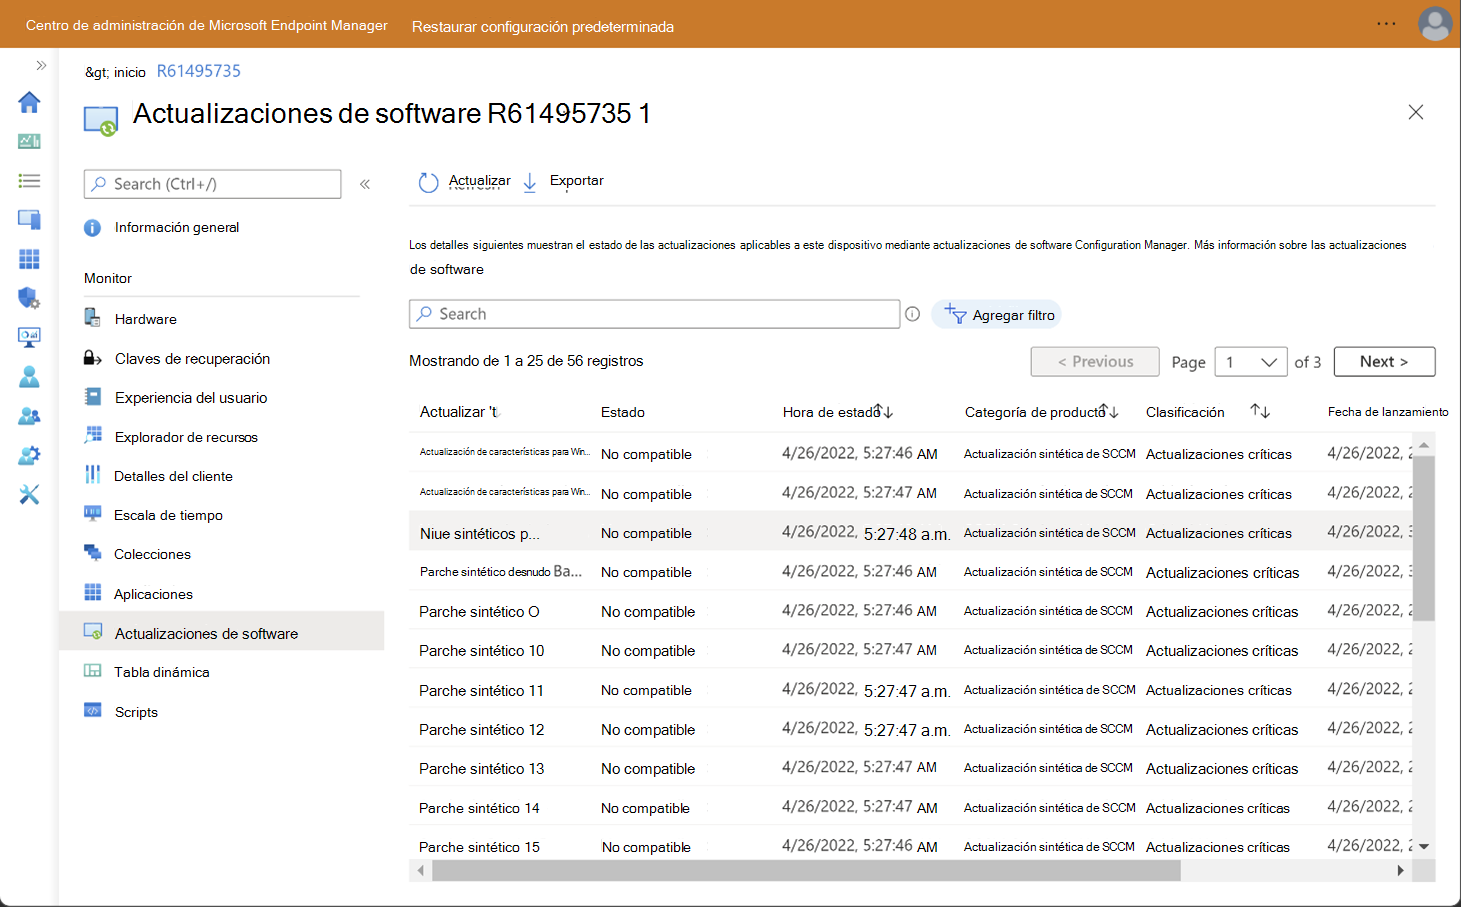Open All services list icon
Viewport: 1461px width, 907px height.
pos(29,181)
